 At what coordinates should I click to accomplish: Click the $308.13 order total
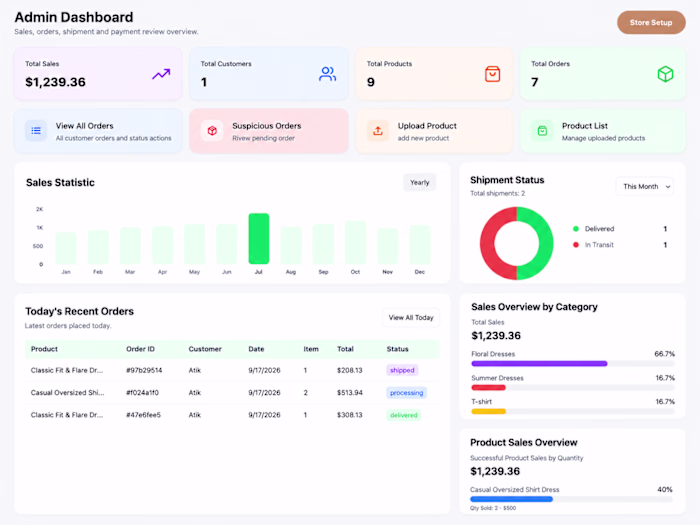pyautogui.click(x=350, y=415)
